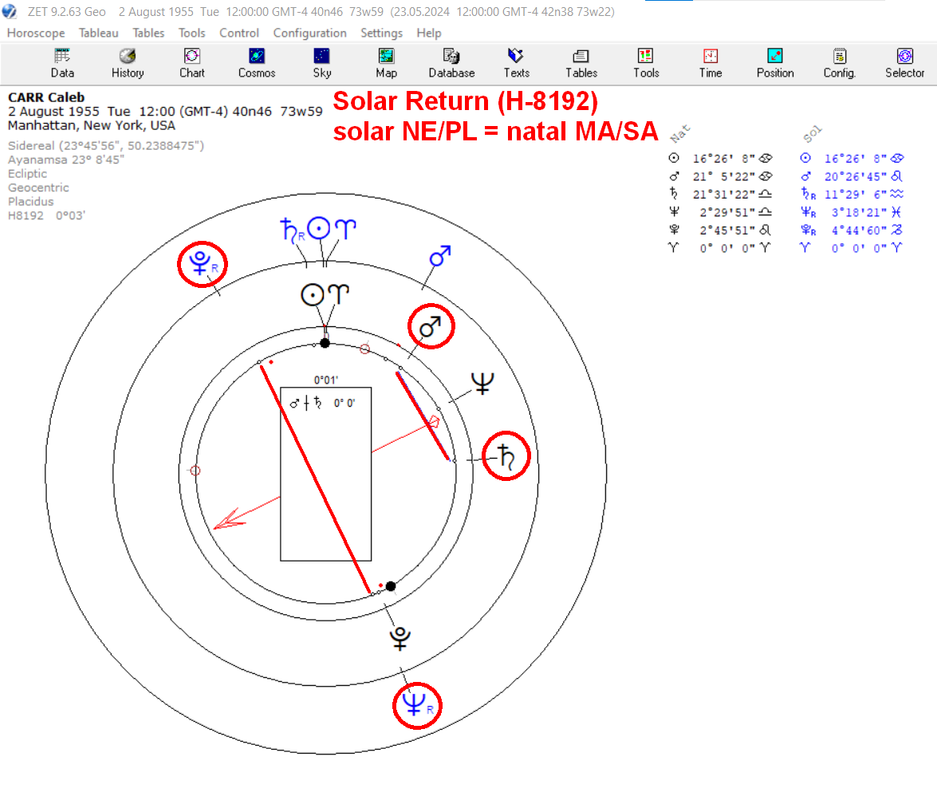937x800 pixels.
Task: Open the Configuration menu
Action: (310, 33)
